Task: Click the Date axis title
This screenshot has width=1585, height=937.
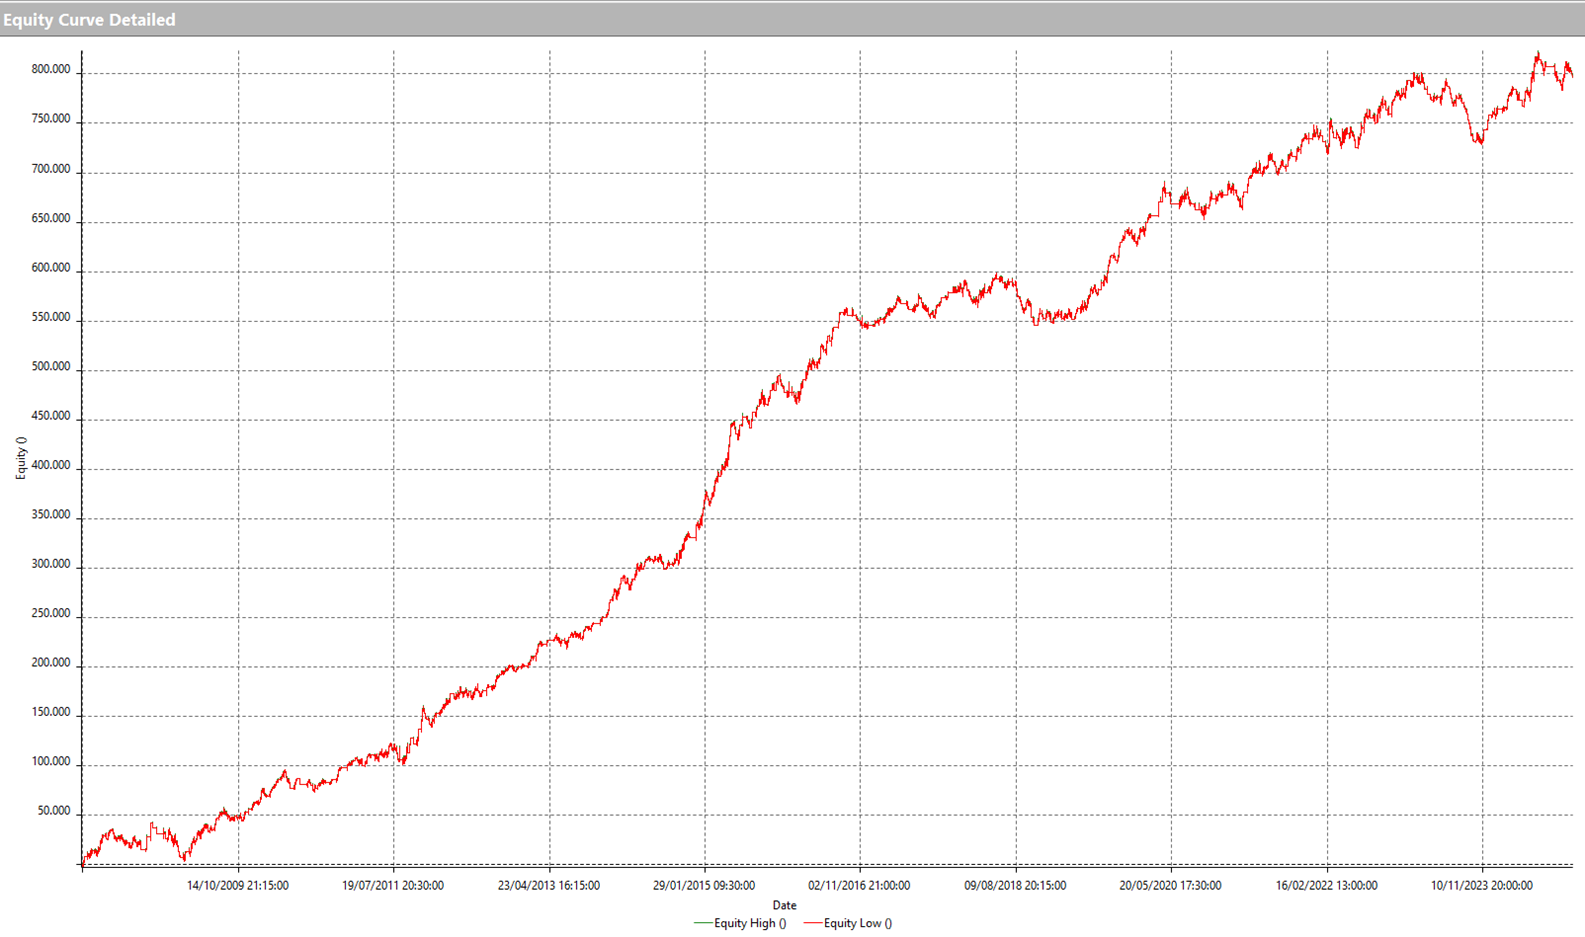Action: (784, 905)
